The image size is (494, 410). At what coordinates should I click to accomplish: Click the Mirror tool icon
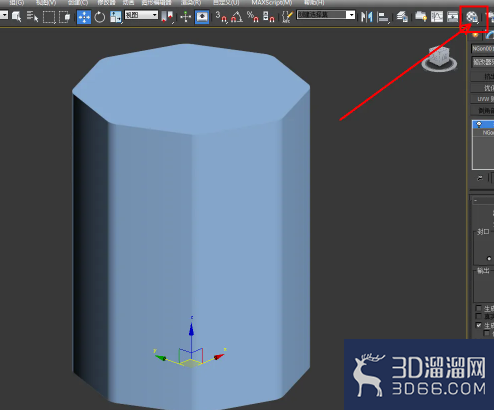367,17
